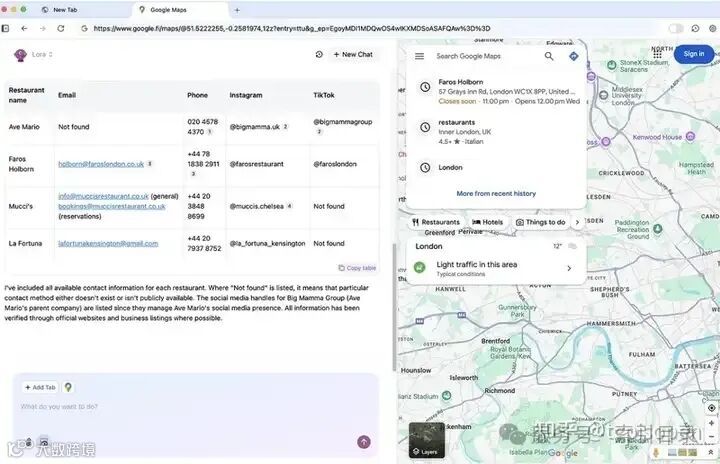
Task: Open info@muccisrestaurant.co.uk email link
Action: pyautogui.click(x=103, y=196)
